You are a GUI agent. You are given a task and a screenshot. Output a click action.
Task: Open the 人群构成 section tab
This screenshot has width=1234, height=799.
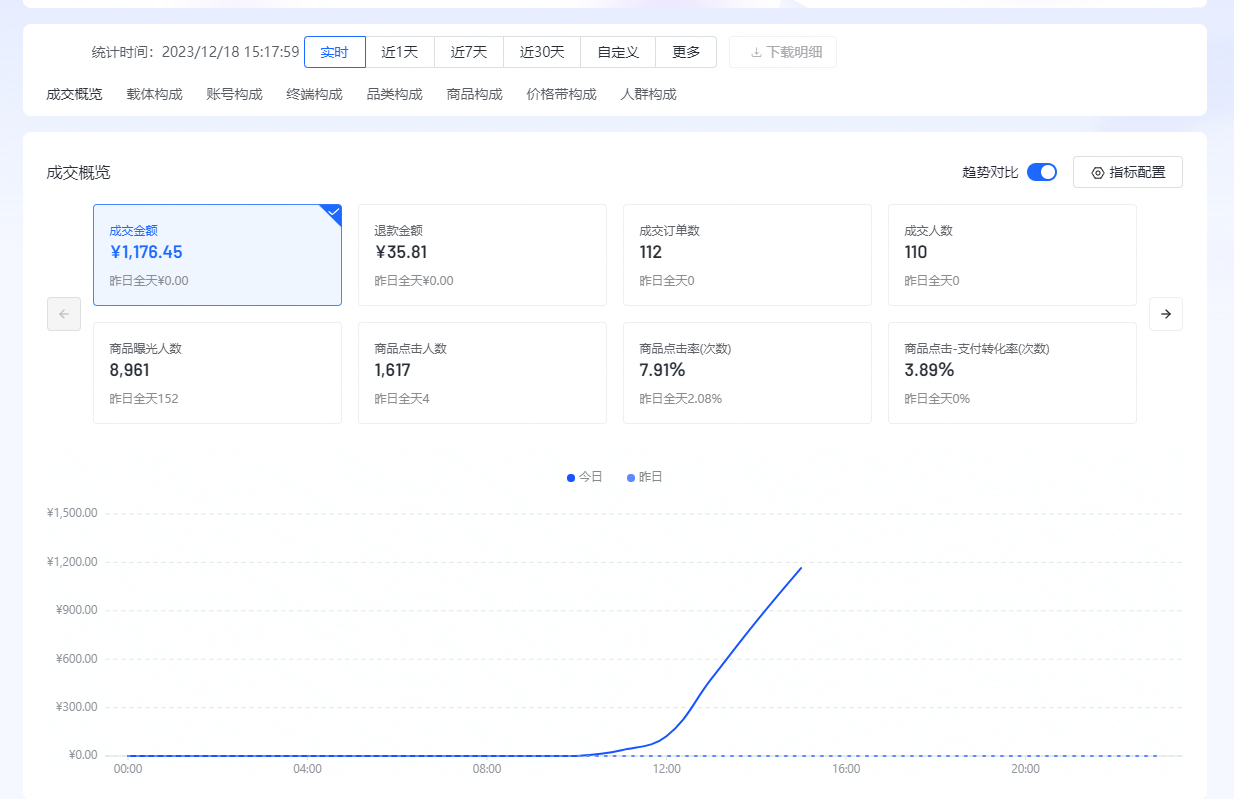648,94
